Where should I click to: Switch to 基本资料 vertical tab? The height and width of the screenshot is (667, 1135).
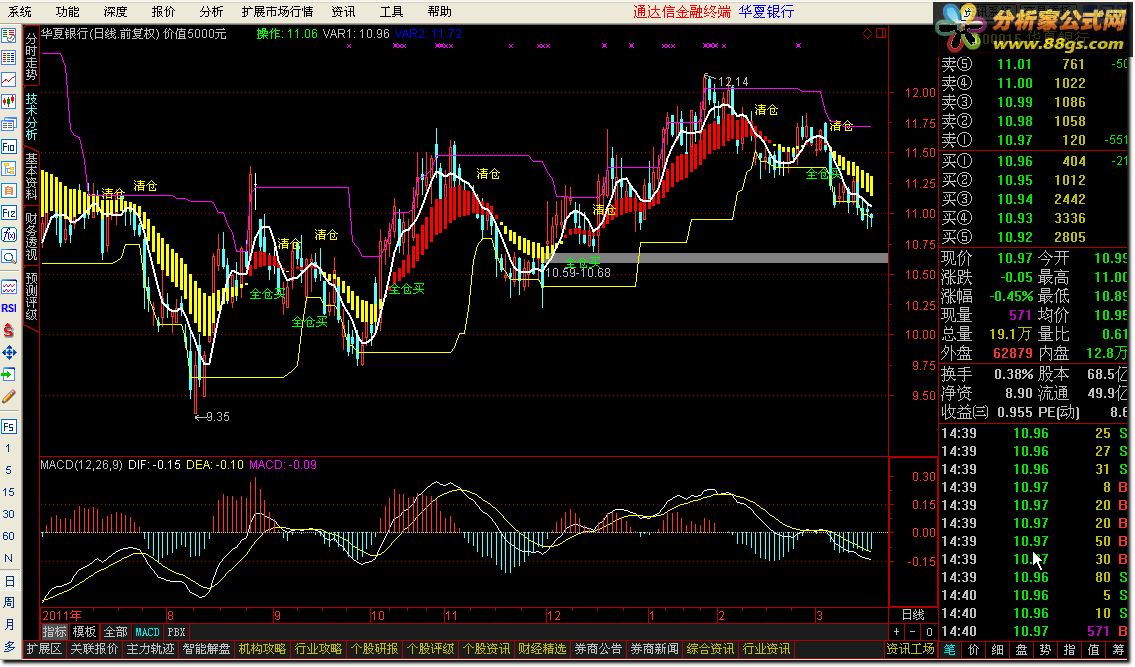(31, 176)
